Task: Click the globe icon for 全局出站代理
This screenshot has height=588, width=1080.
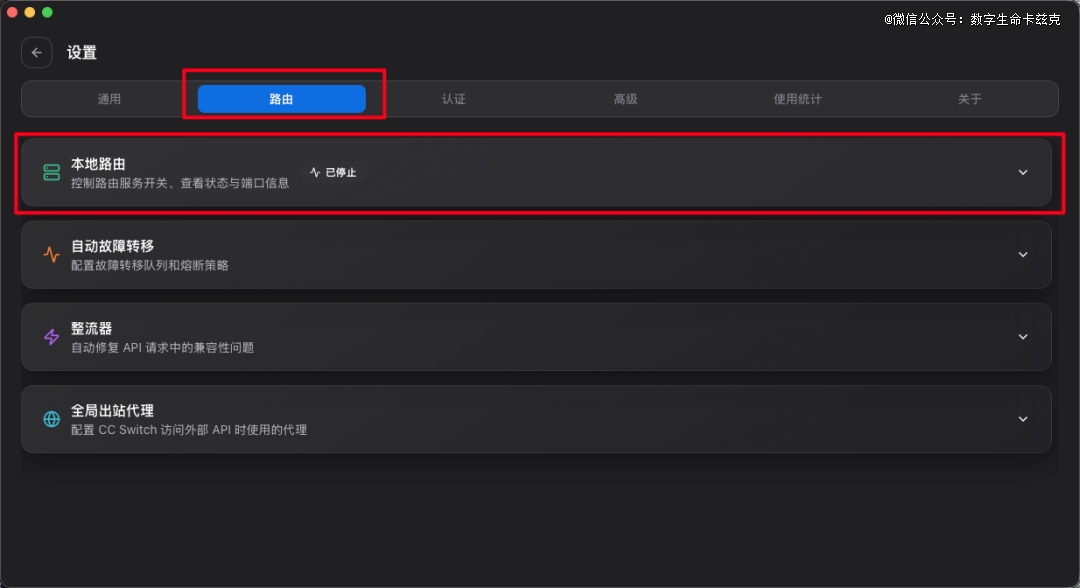Action: click(51, 419)
